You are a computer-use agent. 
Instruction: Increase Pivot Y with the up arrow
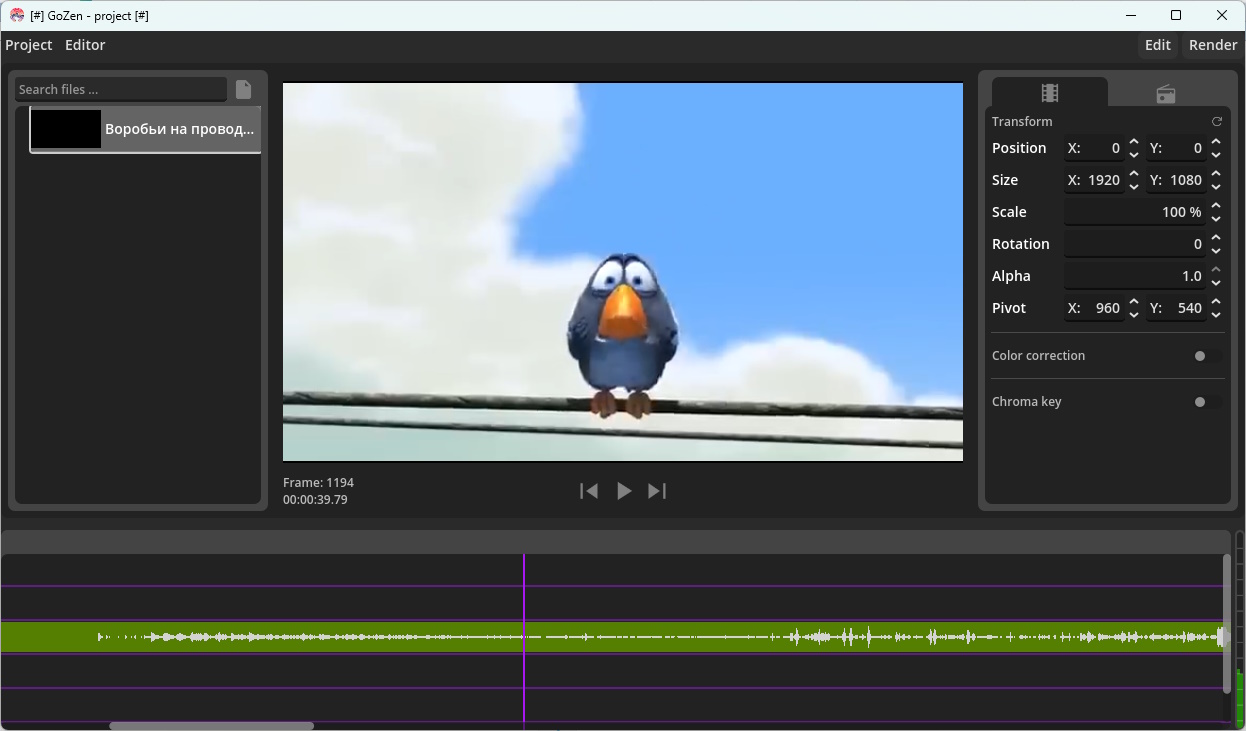(1216, 302)
